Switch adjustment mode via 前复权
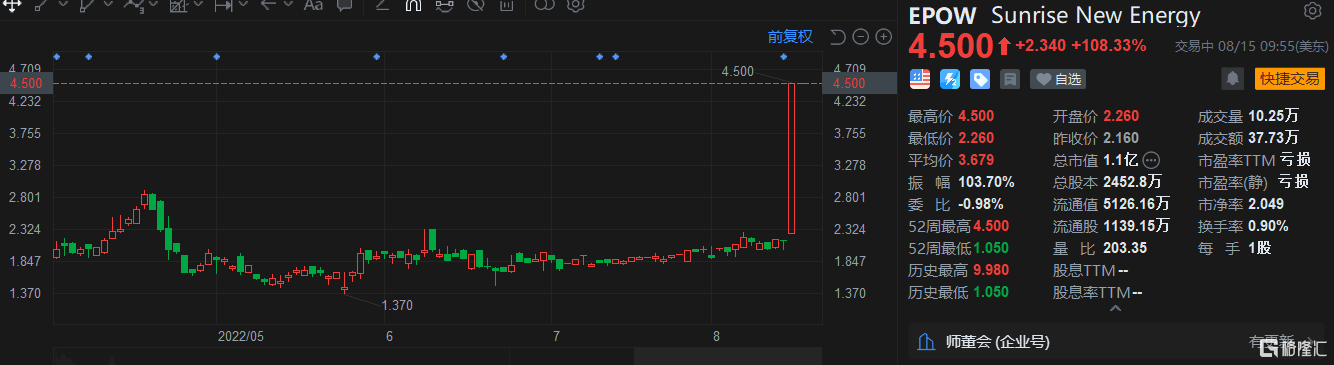Viewport: 1334px width, 365px height. (x=790, y=37)
